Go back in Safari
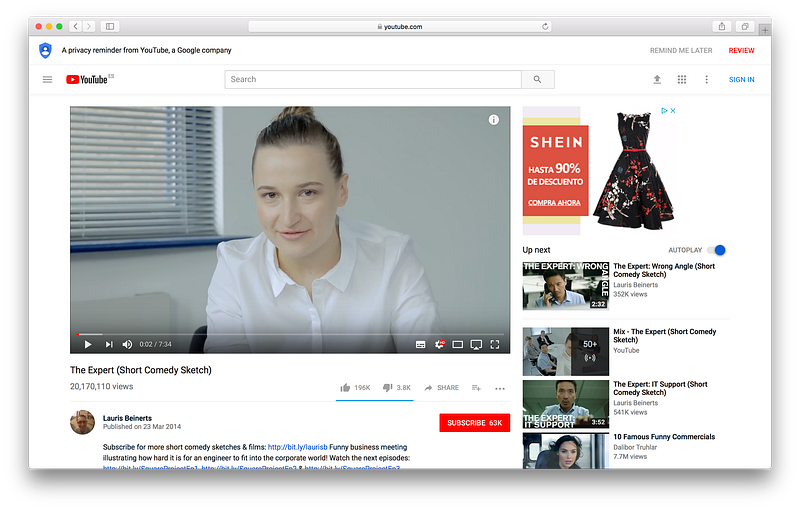The height and width of the screenshot is (510, 800). 76,27
